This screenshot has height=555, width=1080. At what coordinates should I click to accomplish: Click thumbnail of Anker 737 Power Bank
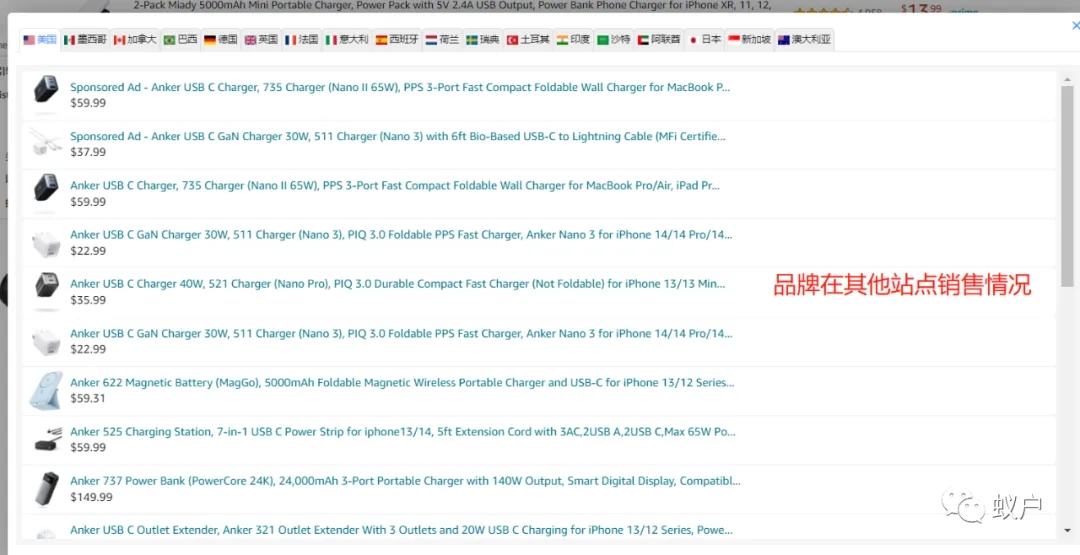pos(46,489)
